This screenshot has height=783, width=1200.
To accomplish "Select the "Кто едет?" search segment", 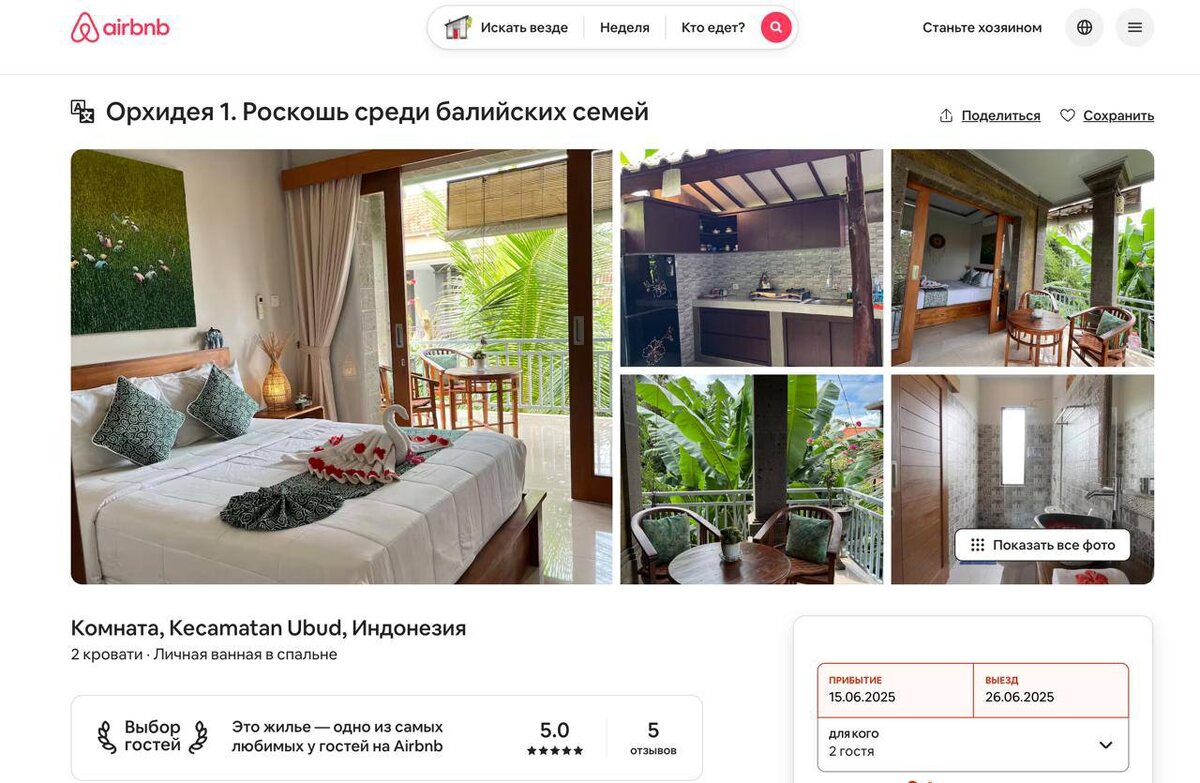I will click(713, 27).
